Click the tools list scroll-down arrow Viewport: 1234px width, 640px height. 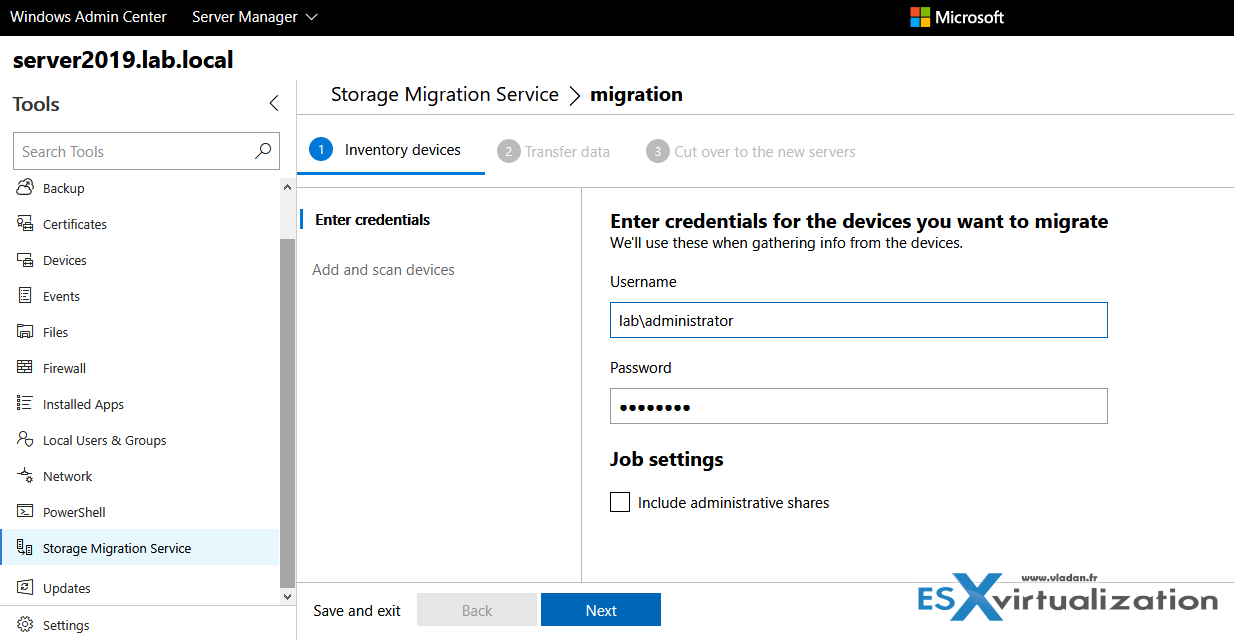pyautogui.click(x=289, y=595)
